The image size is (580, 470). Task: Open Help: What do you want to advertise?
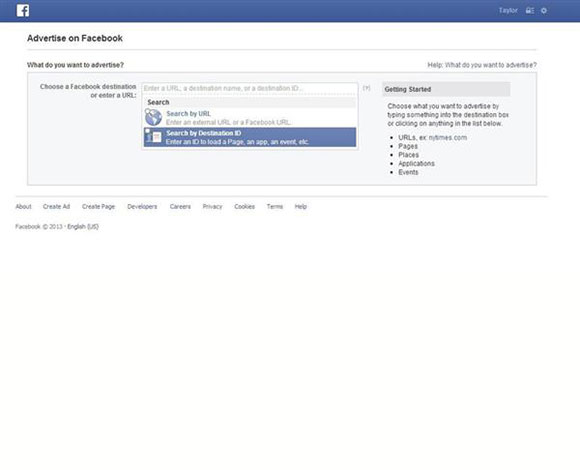click(482, 65)
